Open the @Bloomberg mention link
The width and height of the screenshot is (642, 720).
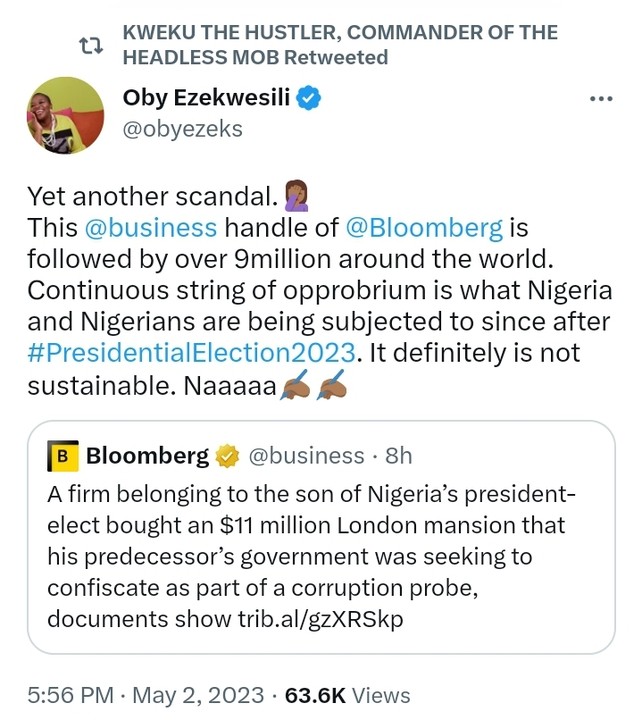coord(423,227)
